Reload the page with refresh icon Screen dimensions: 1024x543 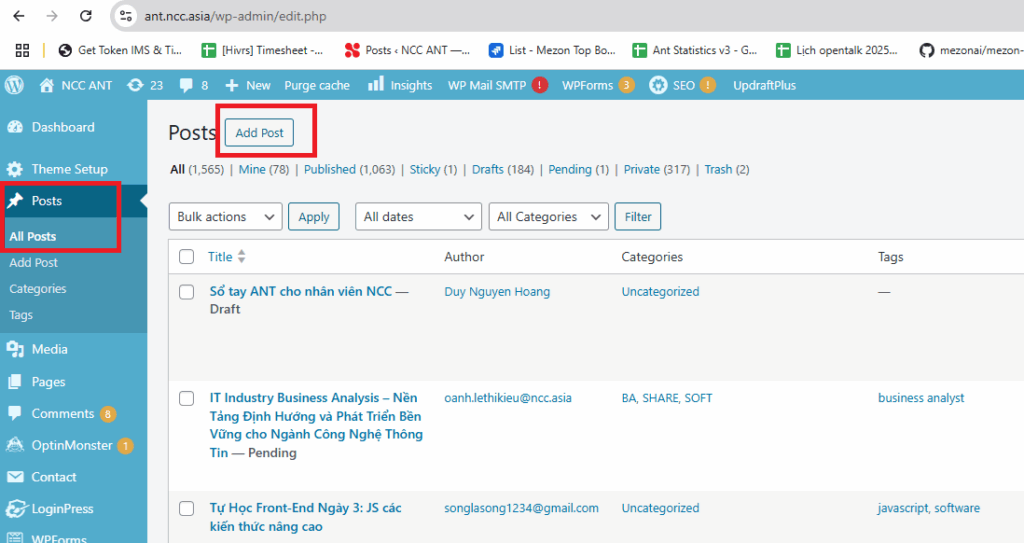[x=86, y=16]
